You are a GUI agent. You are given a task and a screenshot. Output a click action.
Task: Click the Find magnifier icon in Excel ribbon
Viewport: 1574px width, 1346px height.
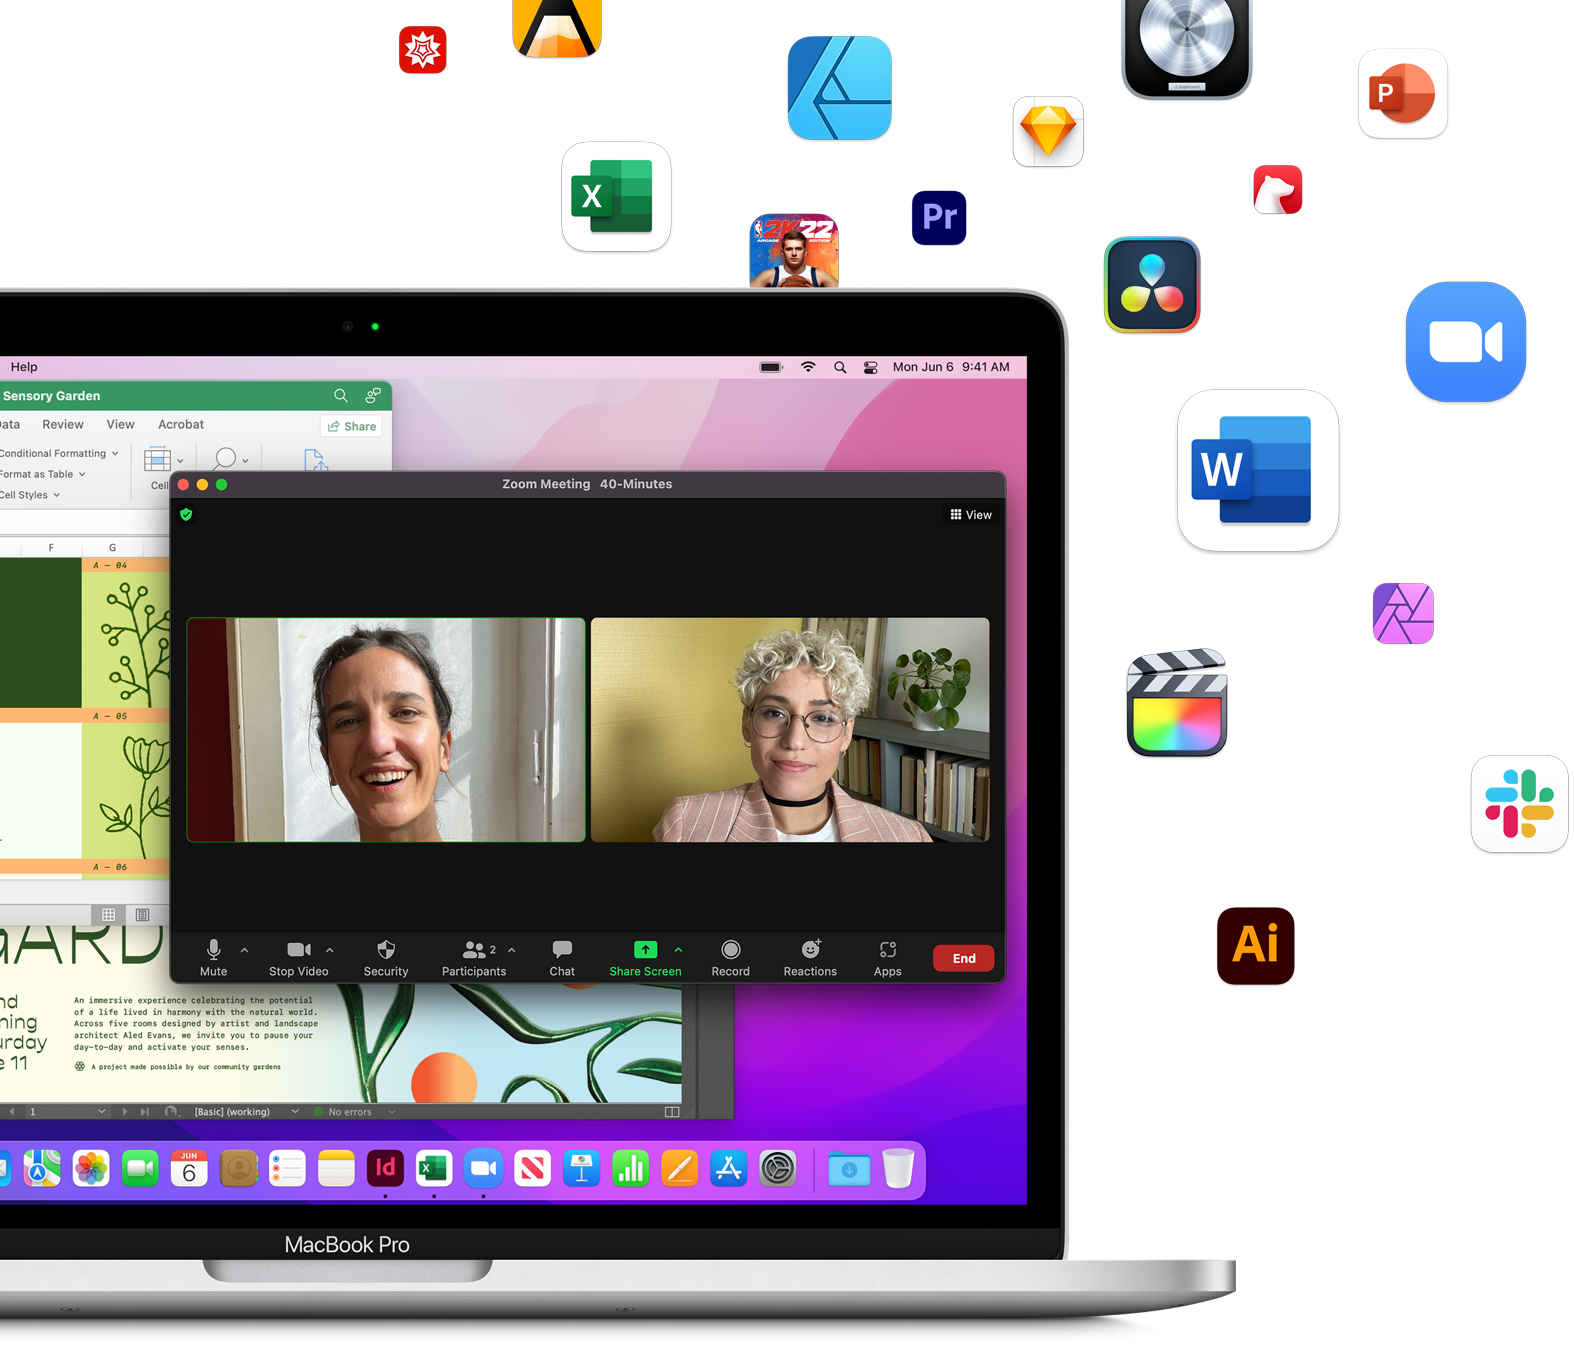tap(226, 458)
